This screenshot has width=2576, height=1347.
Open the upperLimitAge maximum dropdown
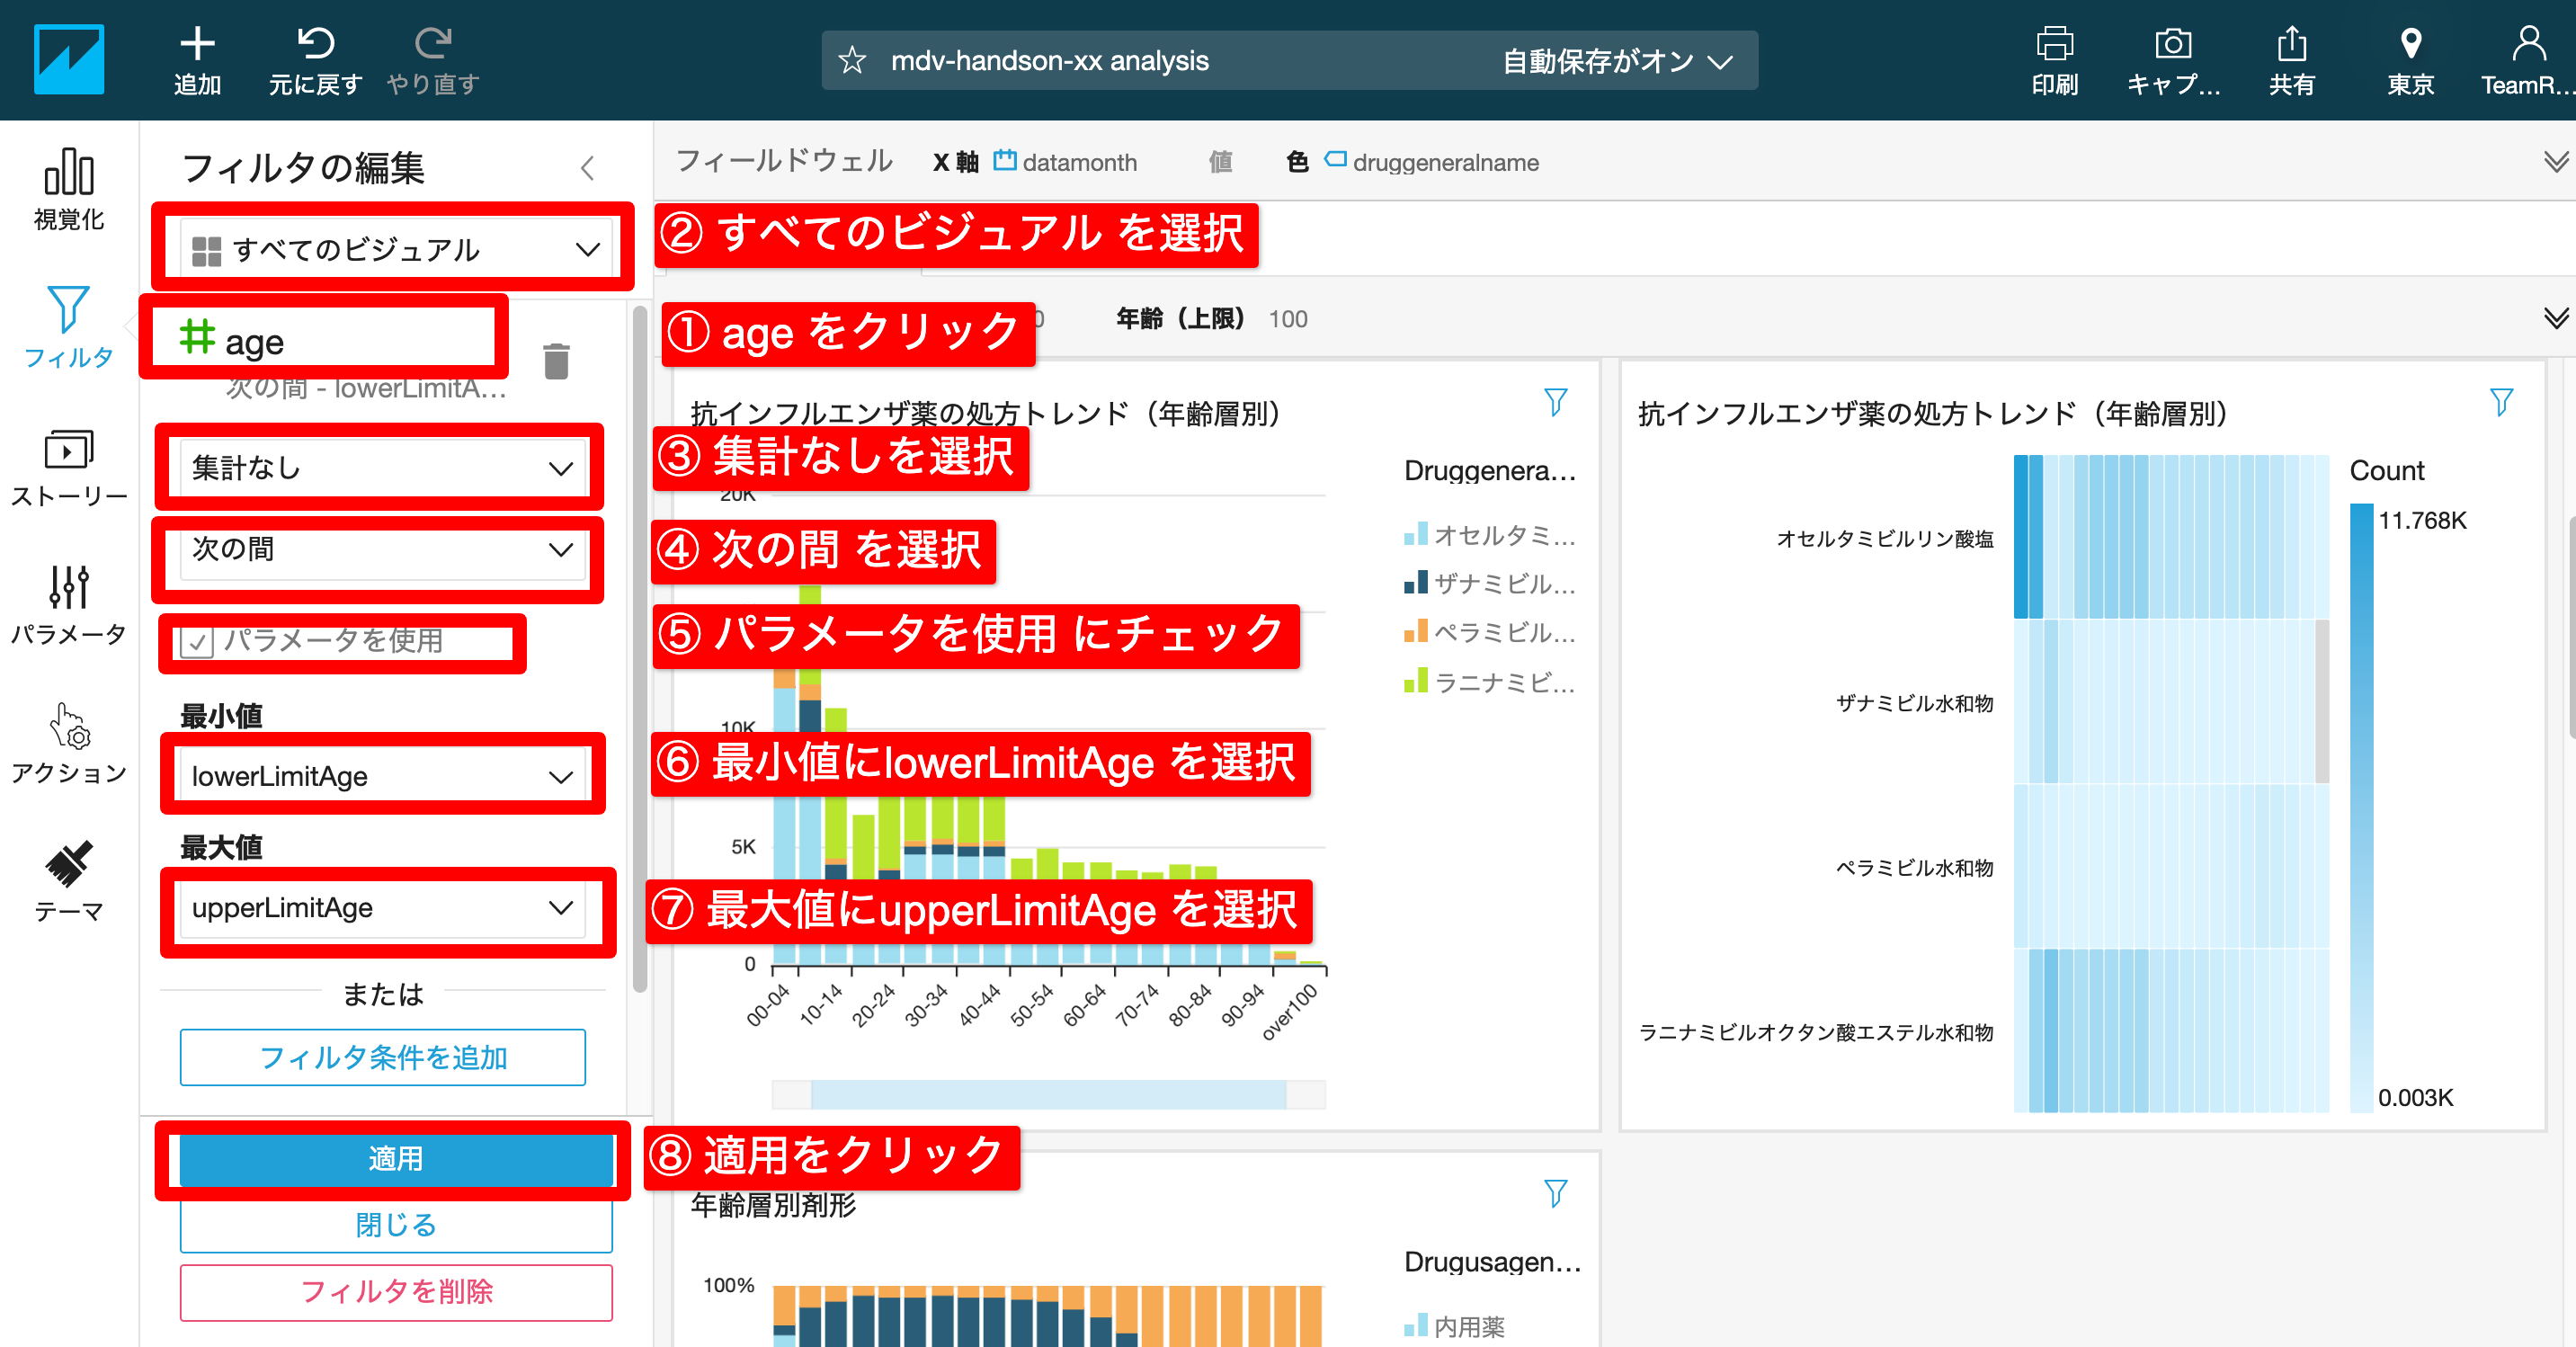(382, 908)
